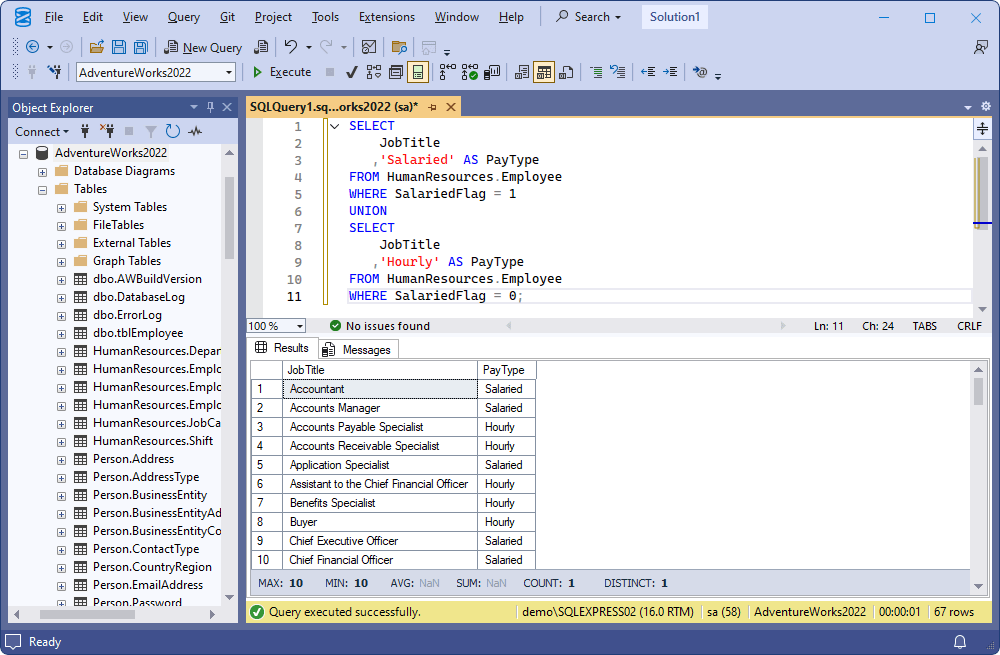This screenshot has width=1000, height=655.
Task: Click the Object Explorer vertical scrollbar thumb
Action: (x=230, y=218)
